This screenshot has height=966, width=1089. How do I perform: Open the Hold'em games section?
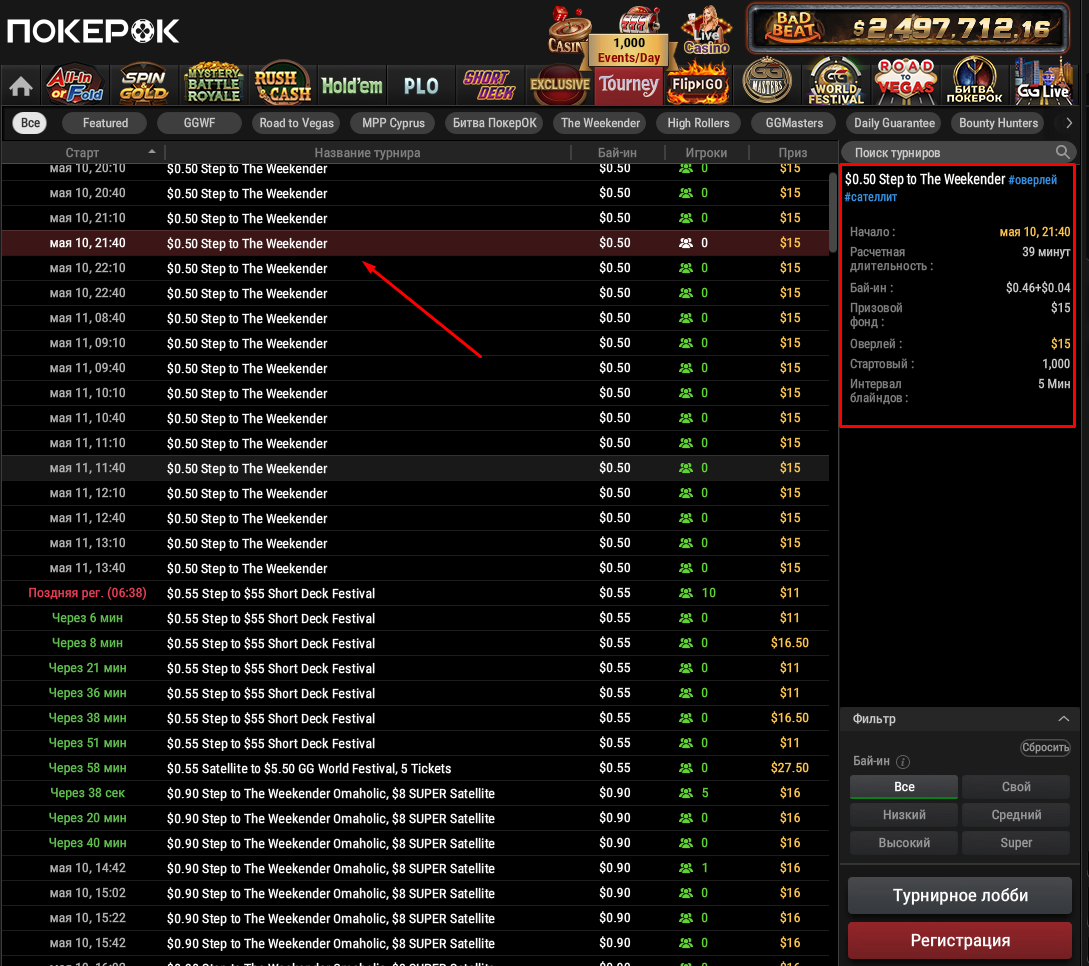tap(351, 85)
